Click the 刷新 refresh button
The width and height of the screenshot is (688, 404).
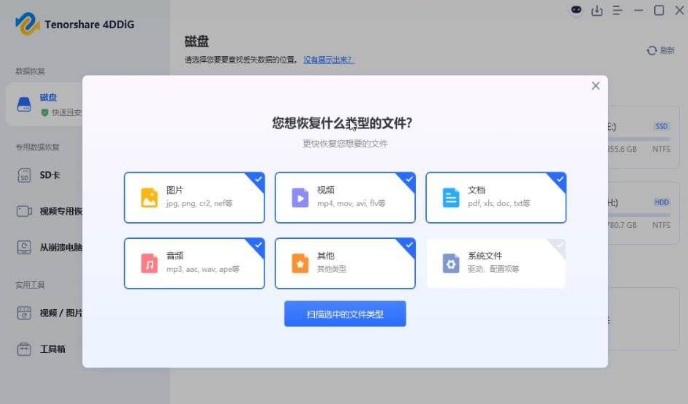tap(660, 50)
